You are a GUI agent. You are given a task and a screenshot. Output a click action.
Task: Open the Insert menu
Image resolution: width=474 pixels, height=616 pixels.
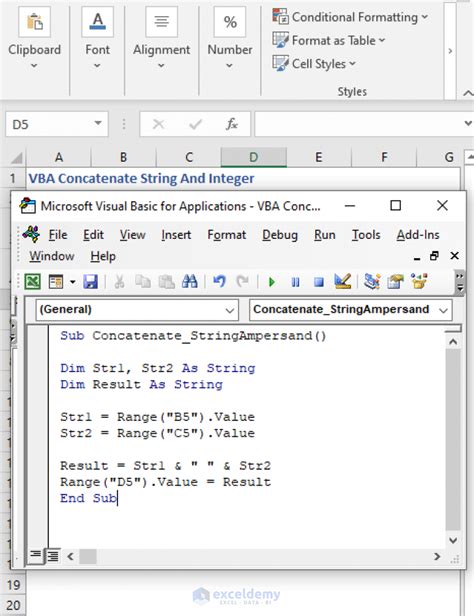tap(176, 235)
